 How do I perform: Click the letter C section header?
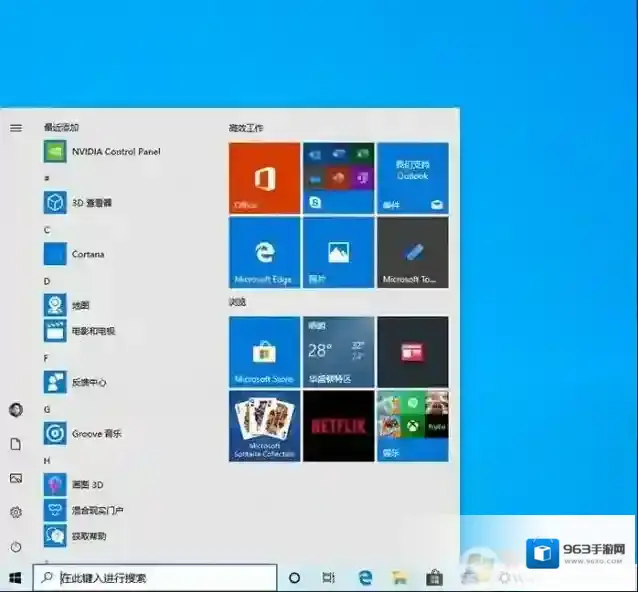(x=47, y=230)
